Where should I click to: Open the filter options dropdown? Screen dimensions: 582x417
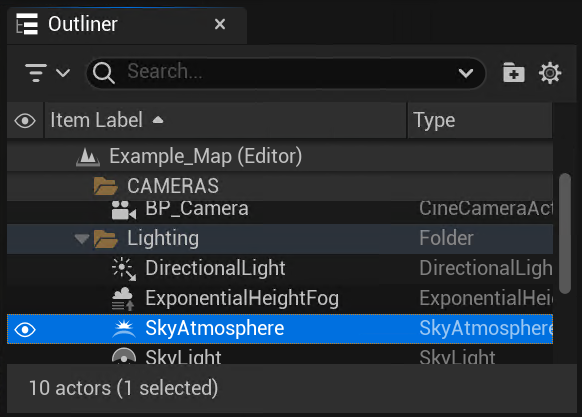[47, 72]
